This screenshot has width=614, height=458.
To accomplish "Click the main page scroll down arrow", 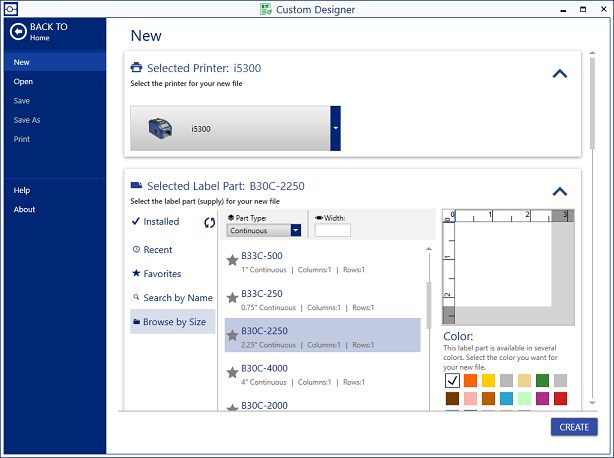I will pos(592,402).
